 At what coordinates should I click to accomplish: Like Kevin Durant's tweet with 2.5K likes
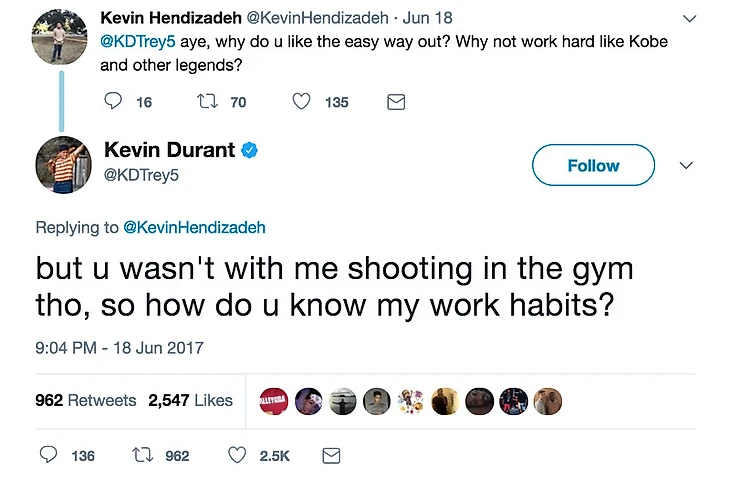[x=237, y=455]
